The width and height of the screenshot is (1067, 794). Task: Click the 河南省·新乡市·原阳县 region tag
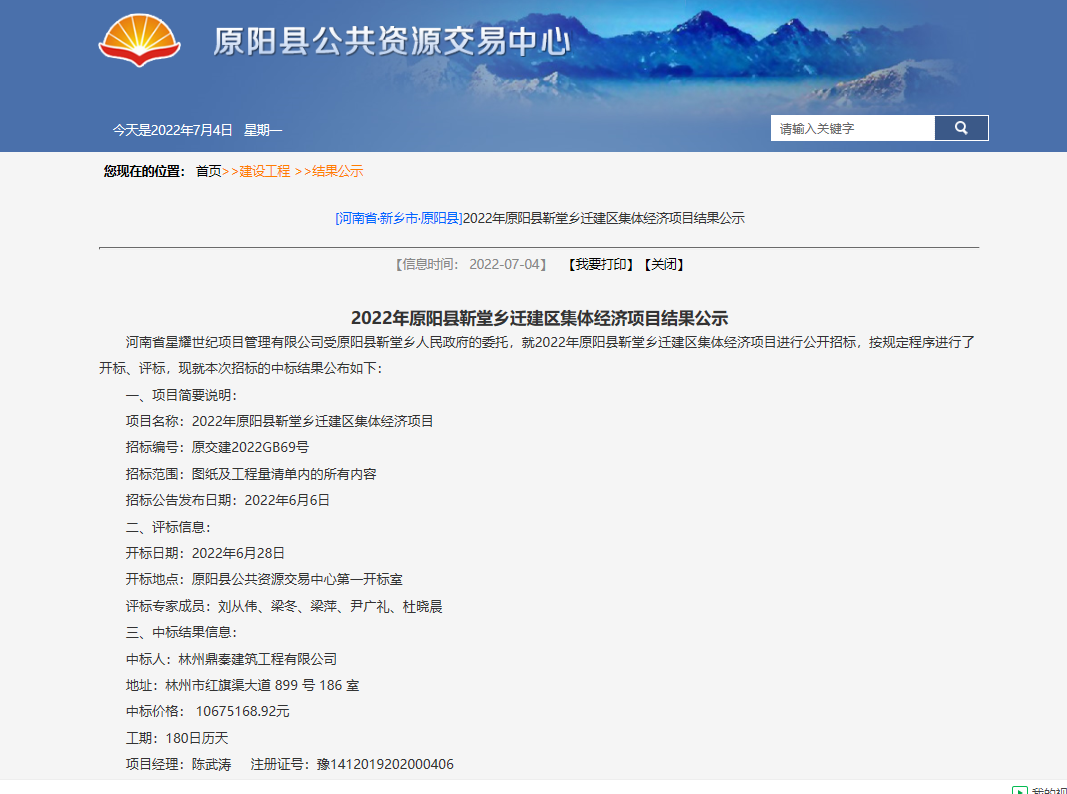pos(399,218)
